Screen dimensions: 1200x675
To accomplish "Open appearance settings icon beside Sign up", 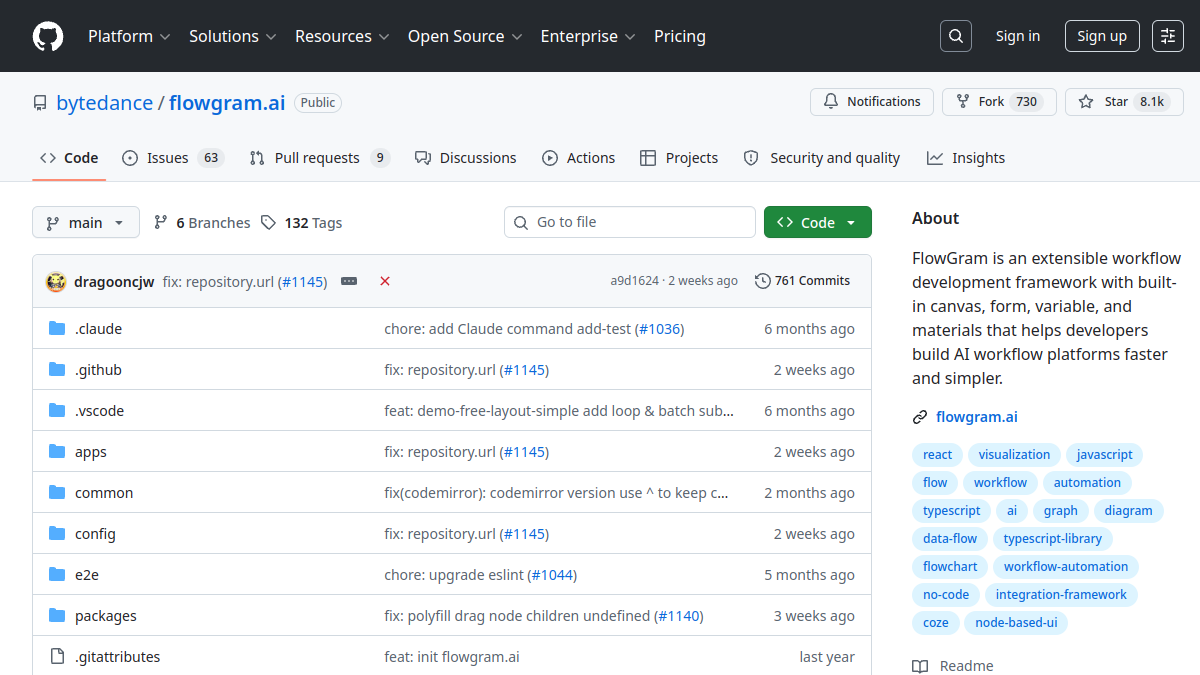I will (1168, 36).
